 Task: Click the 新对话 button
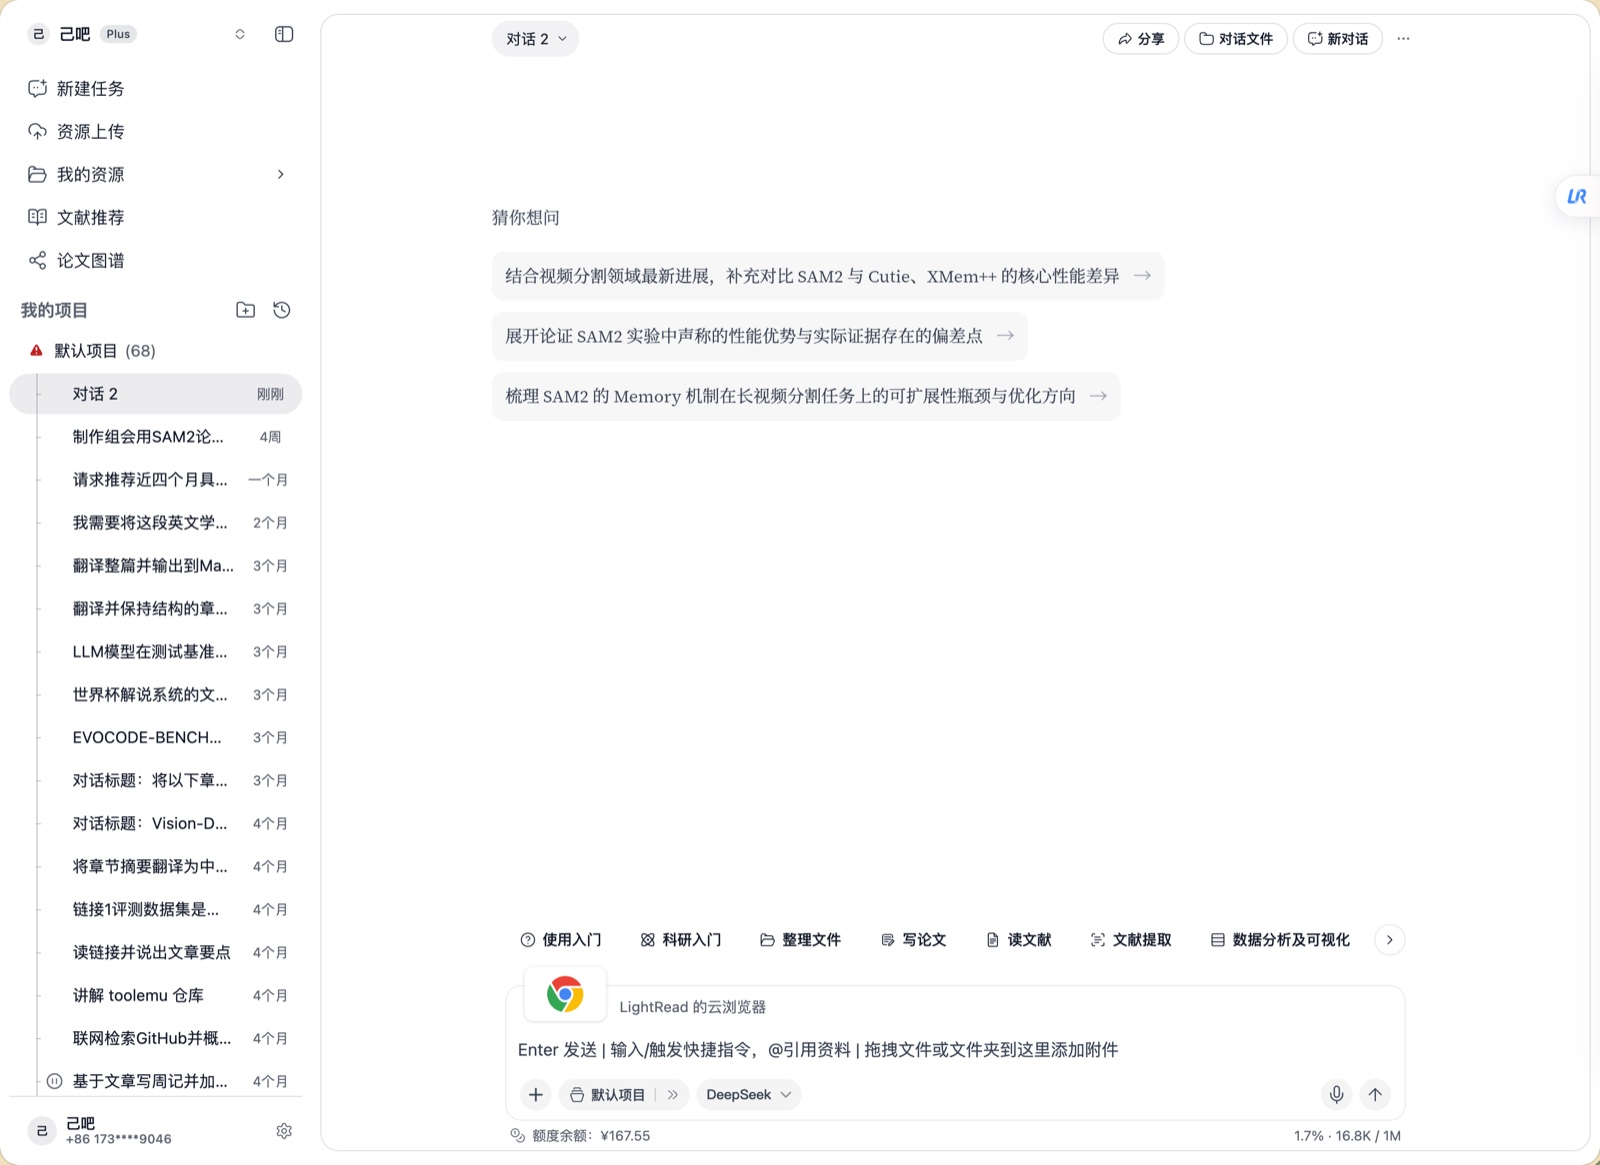1338,39
